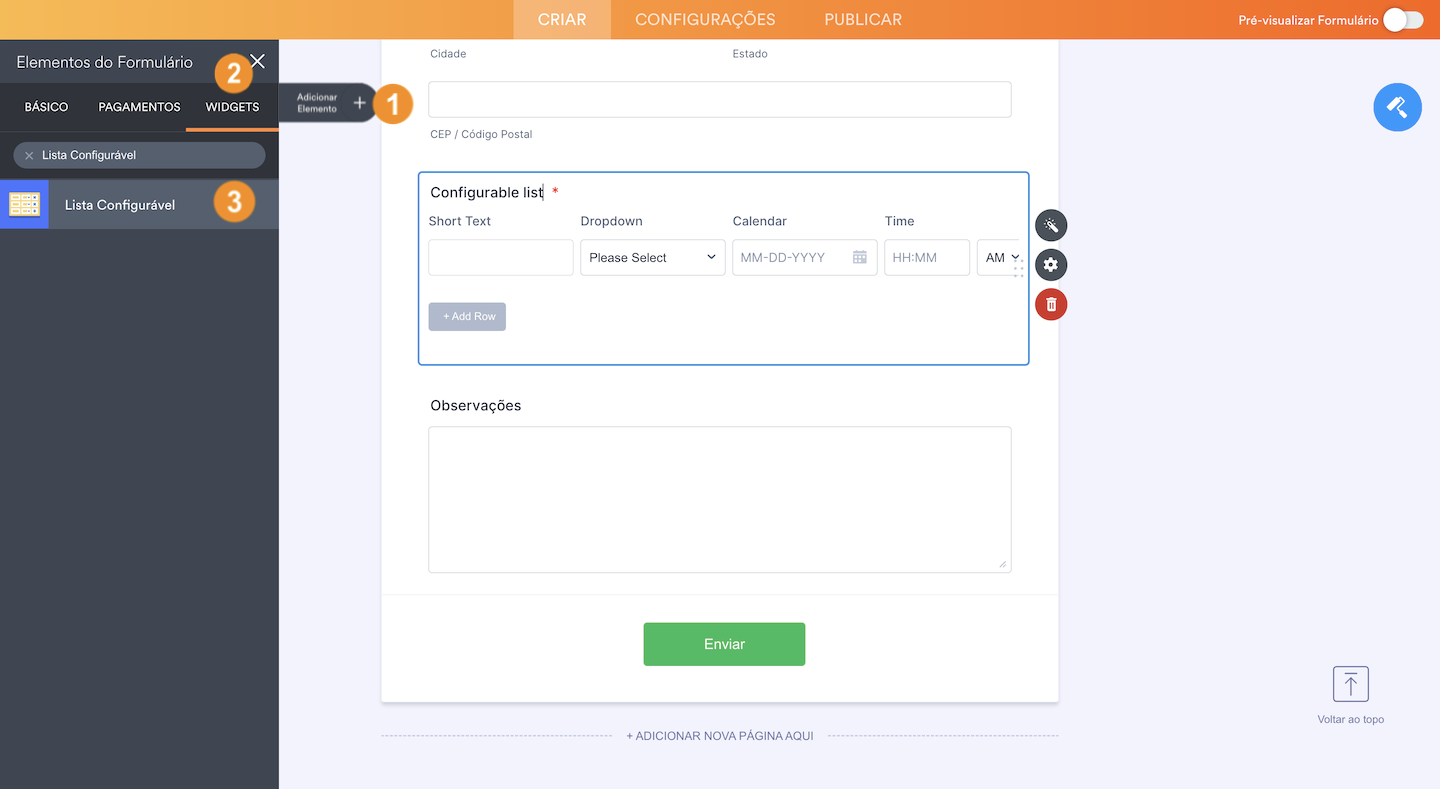Expand the Please Select dropdown
Image resolution: width=1440 pixels, height=789 pixels.
click(x=653, y=257)
